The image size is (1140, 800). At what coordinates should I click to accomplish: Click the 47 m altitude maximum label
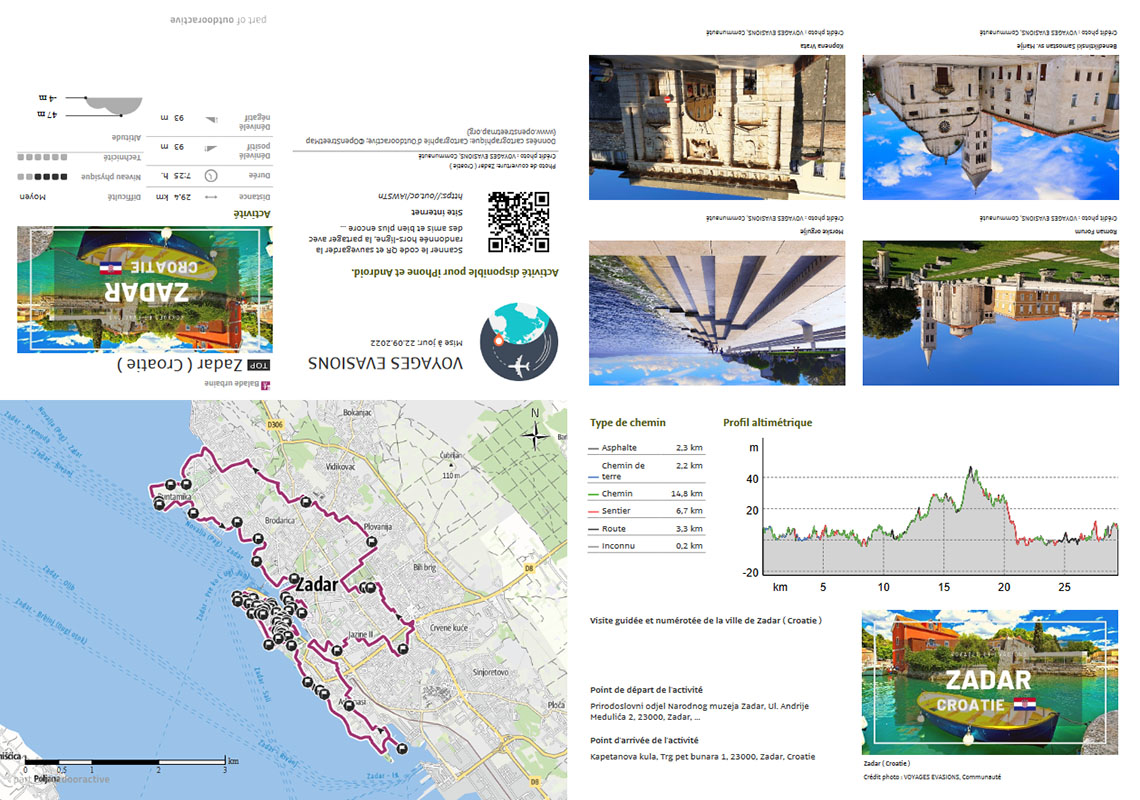pyautogui.click(x=47, y=115)
